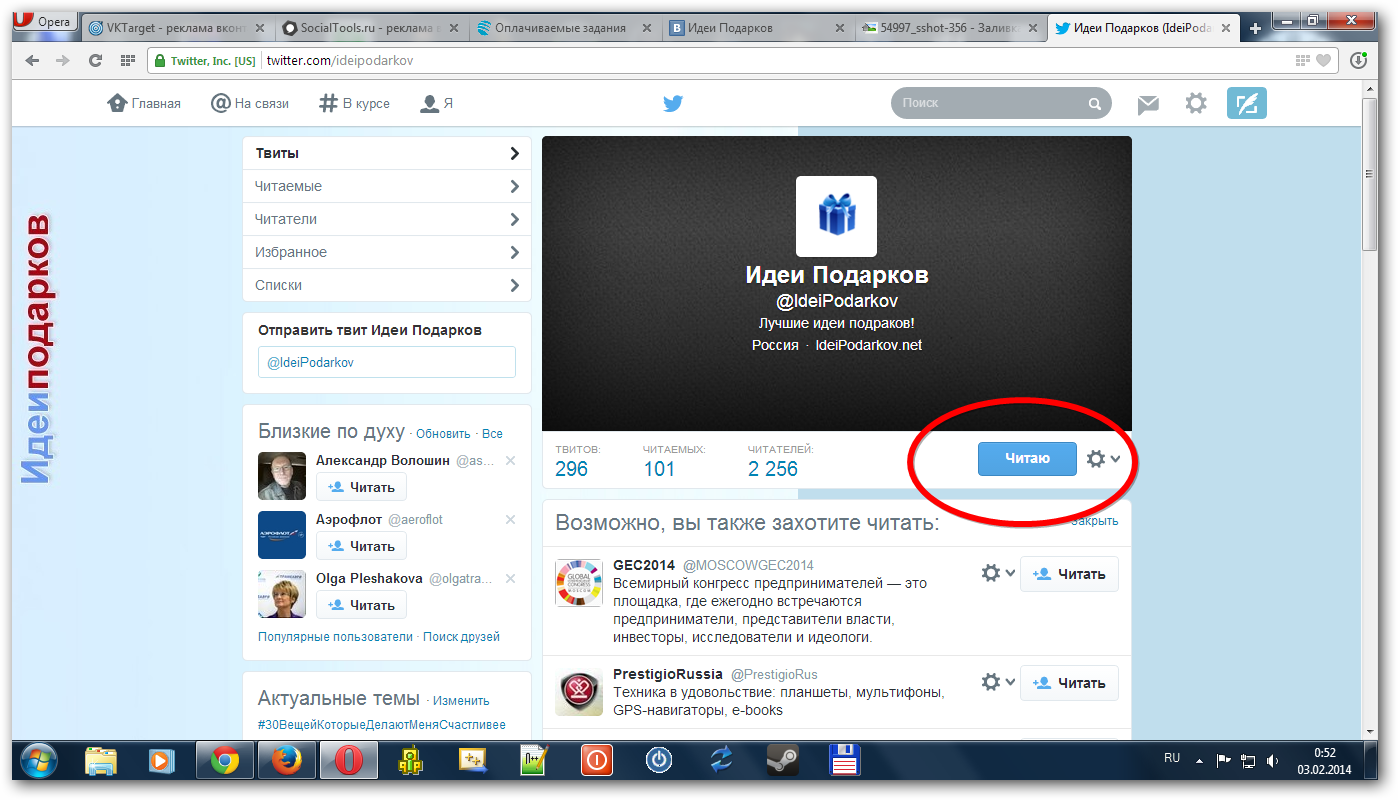The height and width of the screenshot is (800, 1398).
Task: Click the Идеи Подарков gift avatar
Action: [836, 216]
